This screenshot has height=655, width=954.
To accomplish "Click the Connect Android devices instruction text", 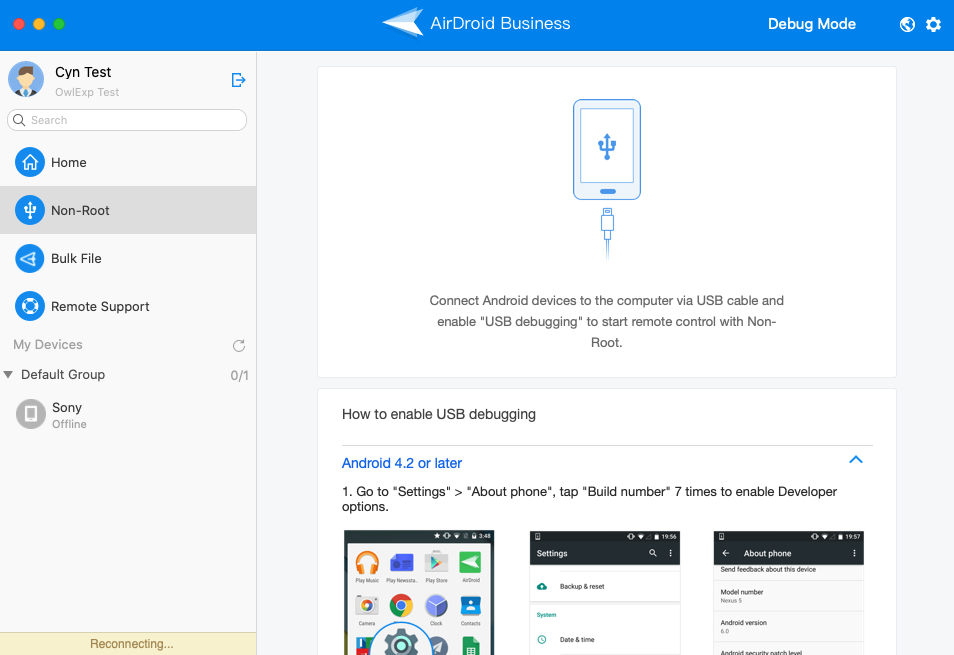I will pos(607,322).
